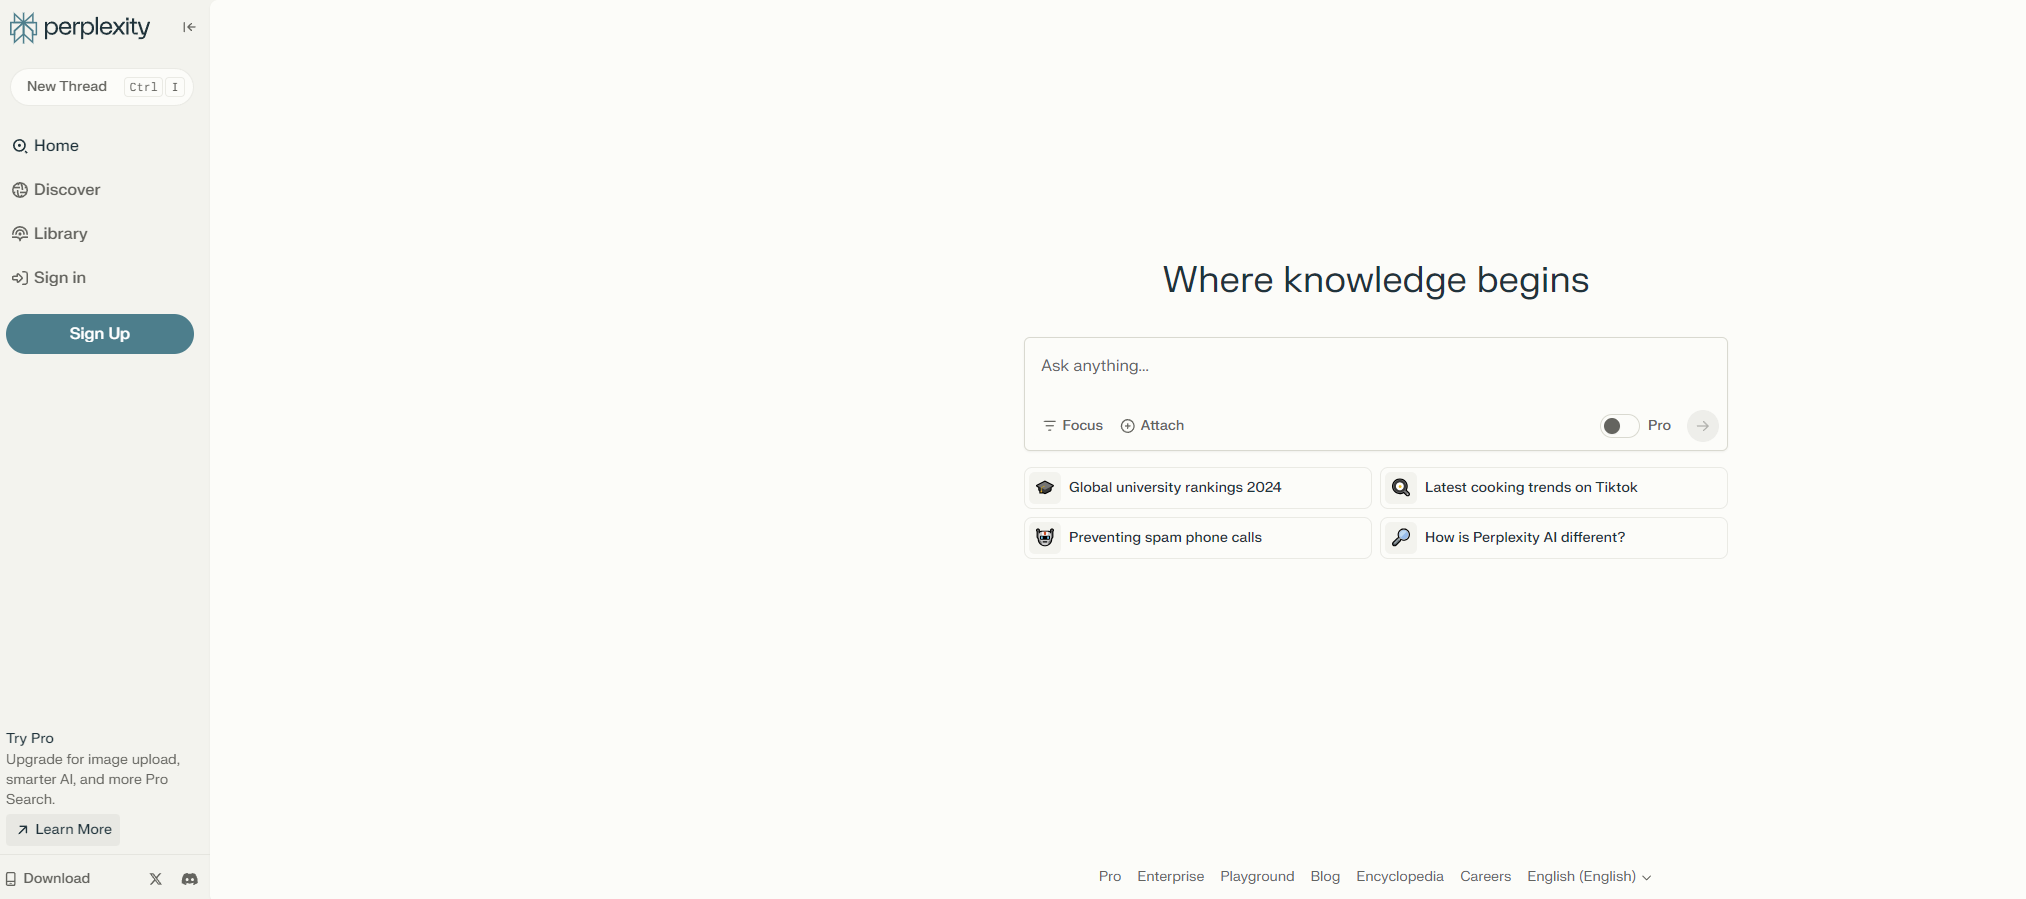This screenshot has height=899, width=2026.
Task: Click the Ask anything input field
Action: [x=1375, y=367]
